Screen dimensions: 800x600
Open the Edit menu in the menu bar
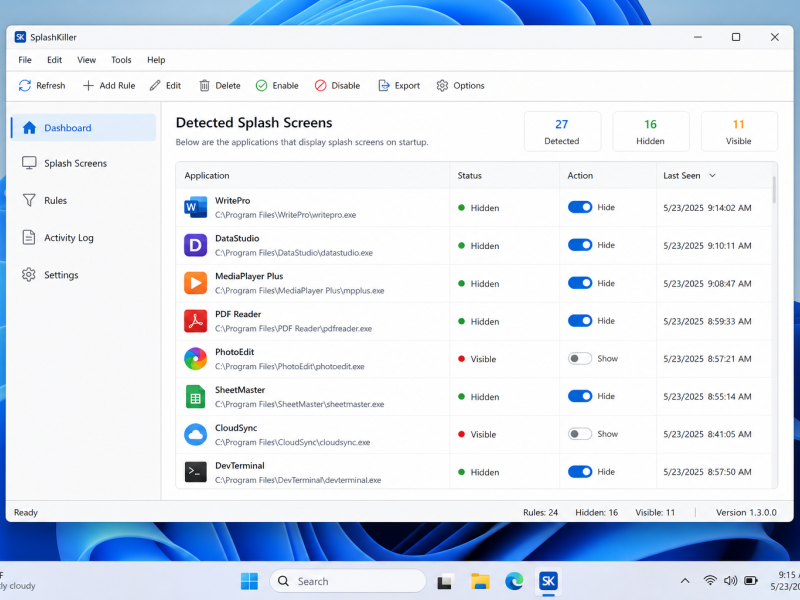(55, 60)
